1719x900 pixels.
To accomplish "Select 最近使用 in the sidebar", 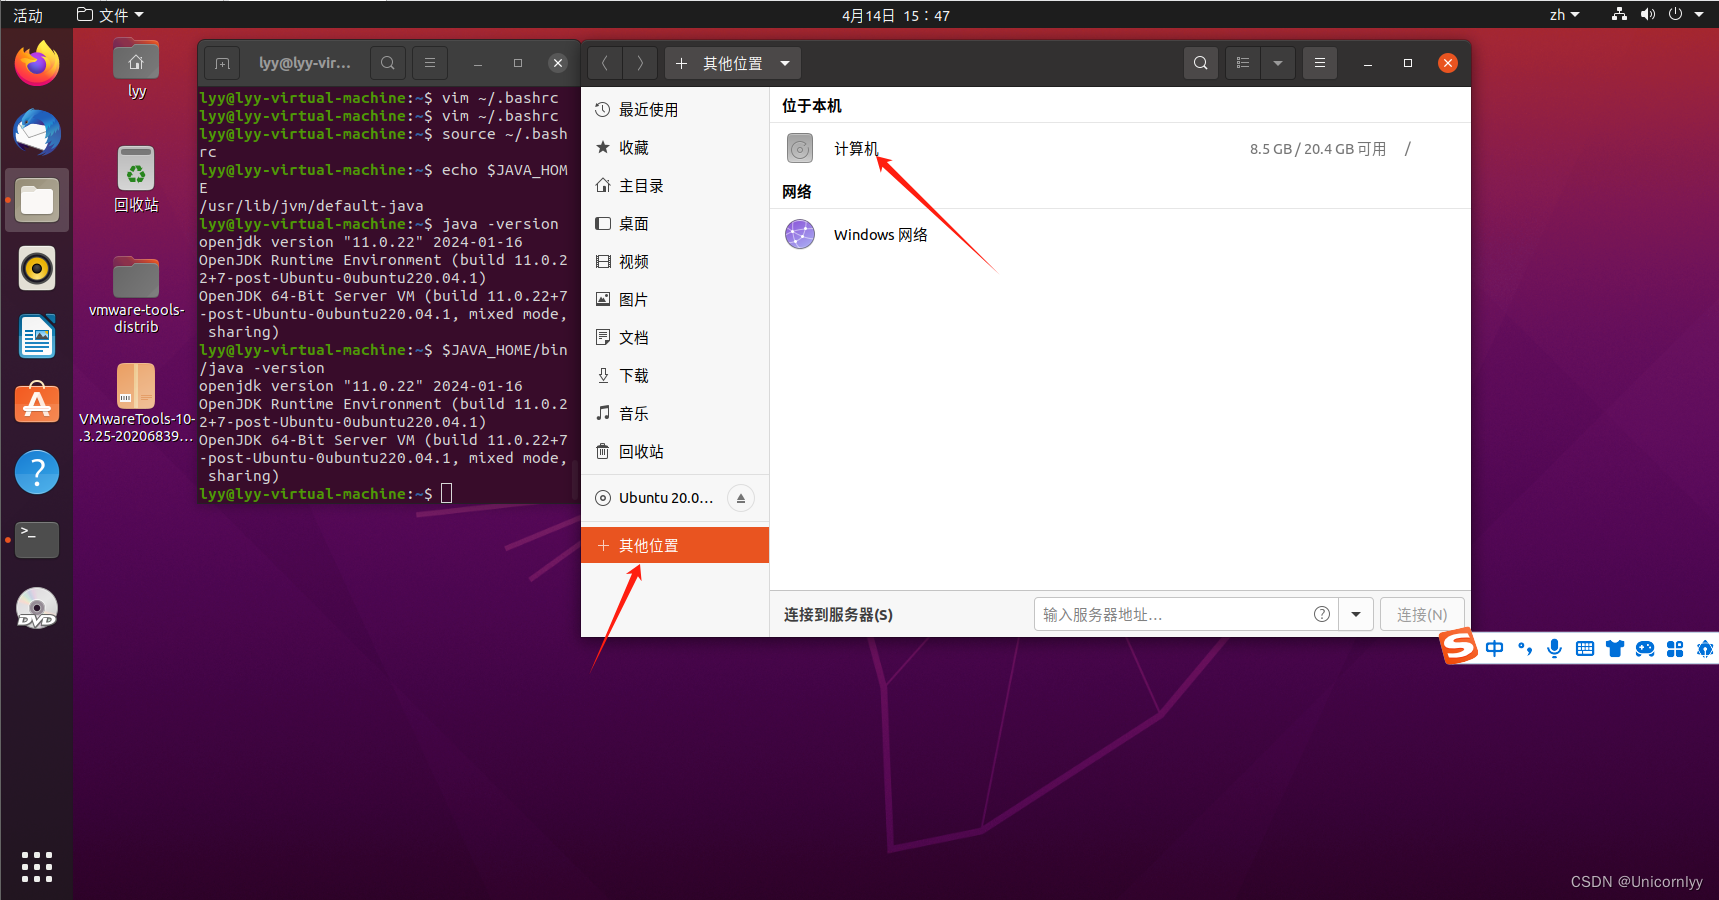I will tap(675, 110).
